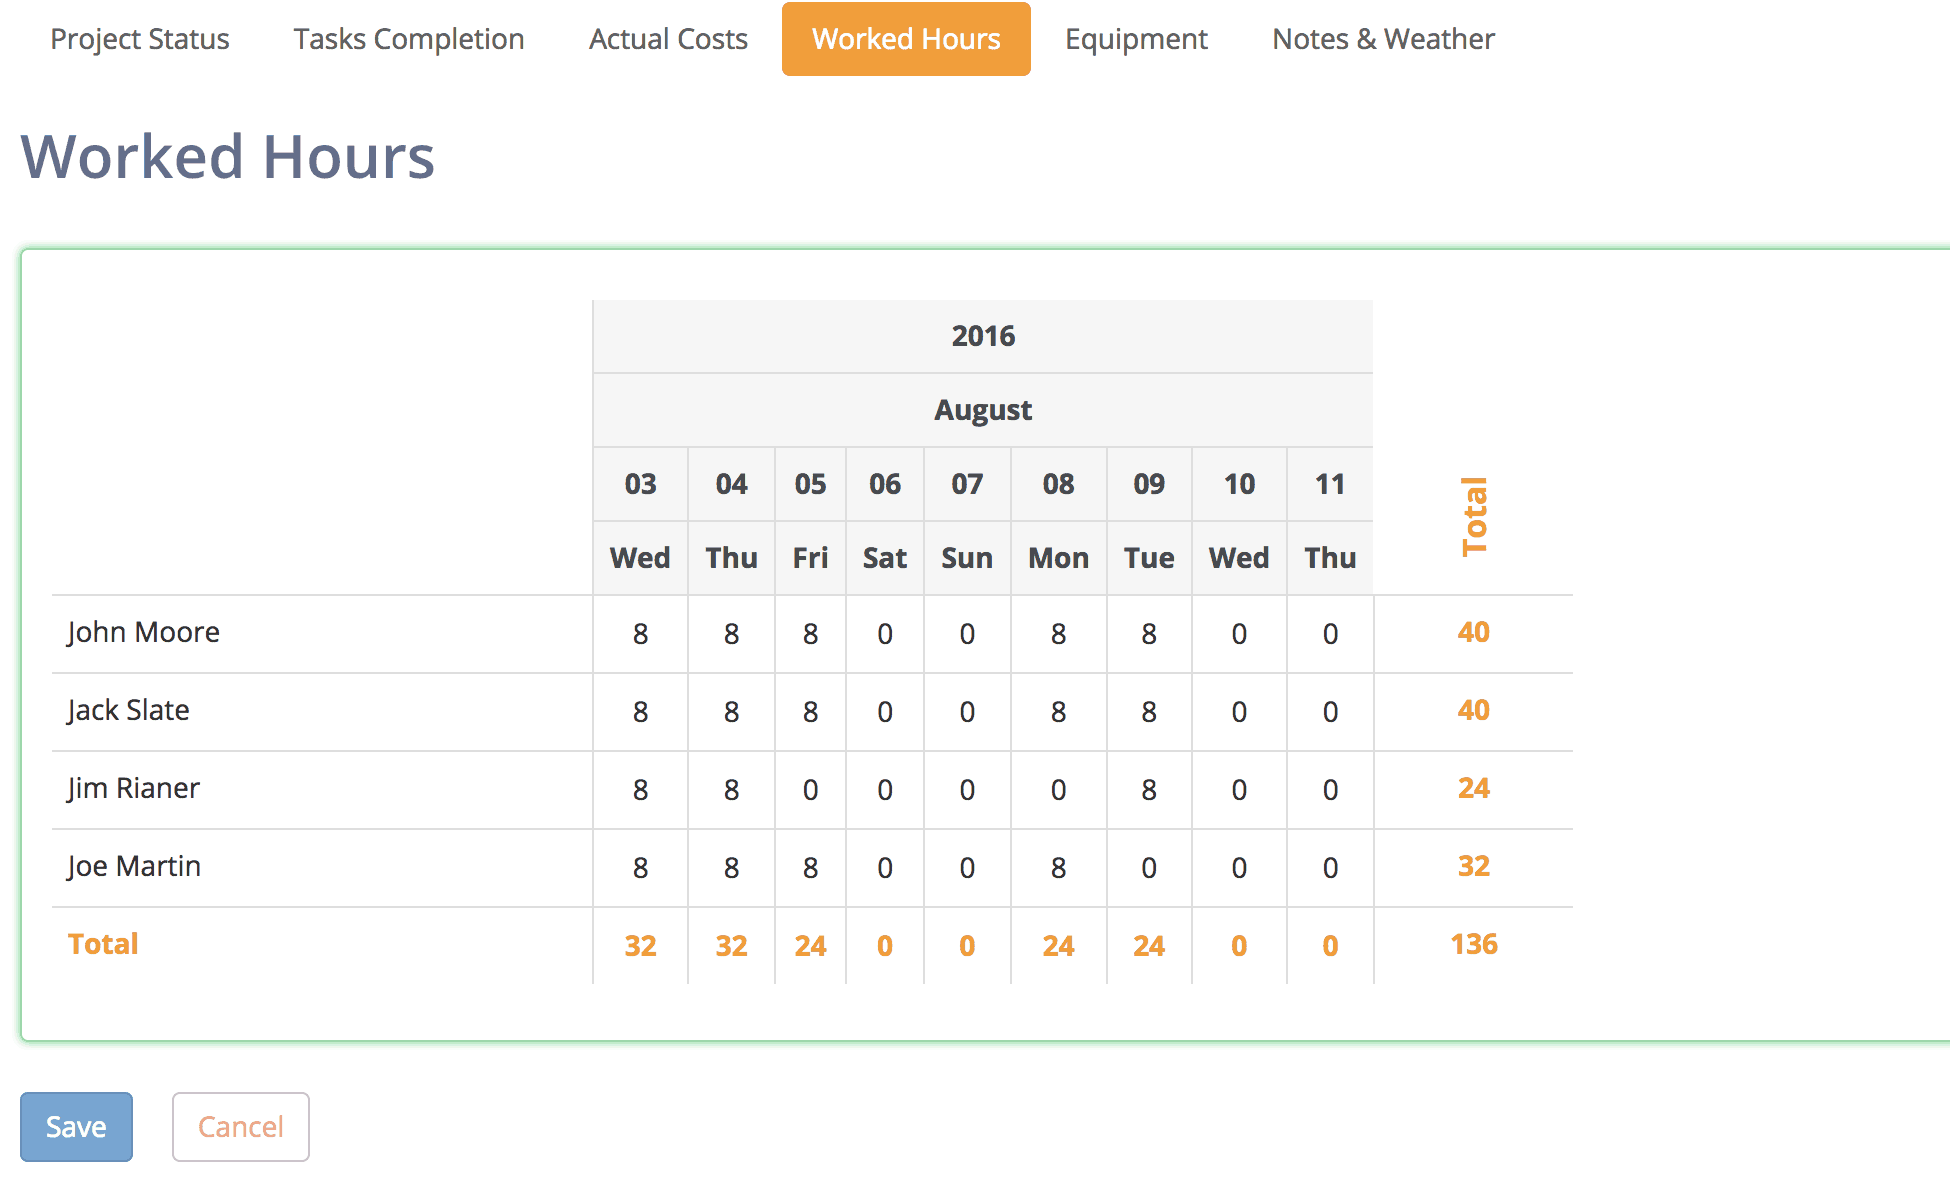Edit Joe Martin's hours under Monday 08
1950x1184 pixels.
(x=1058, y=867)
